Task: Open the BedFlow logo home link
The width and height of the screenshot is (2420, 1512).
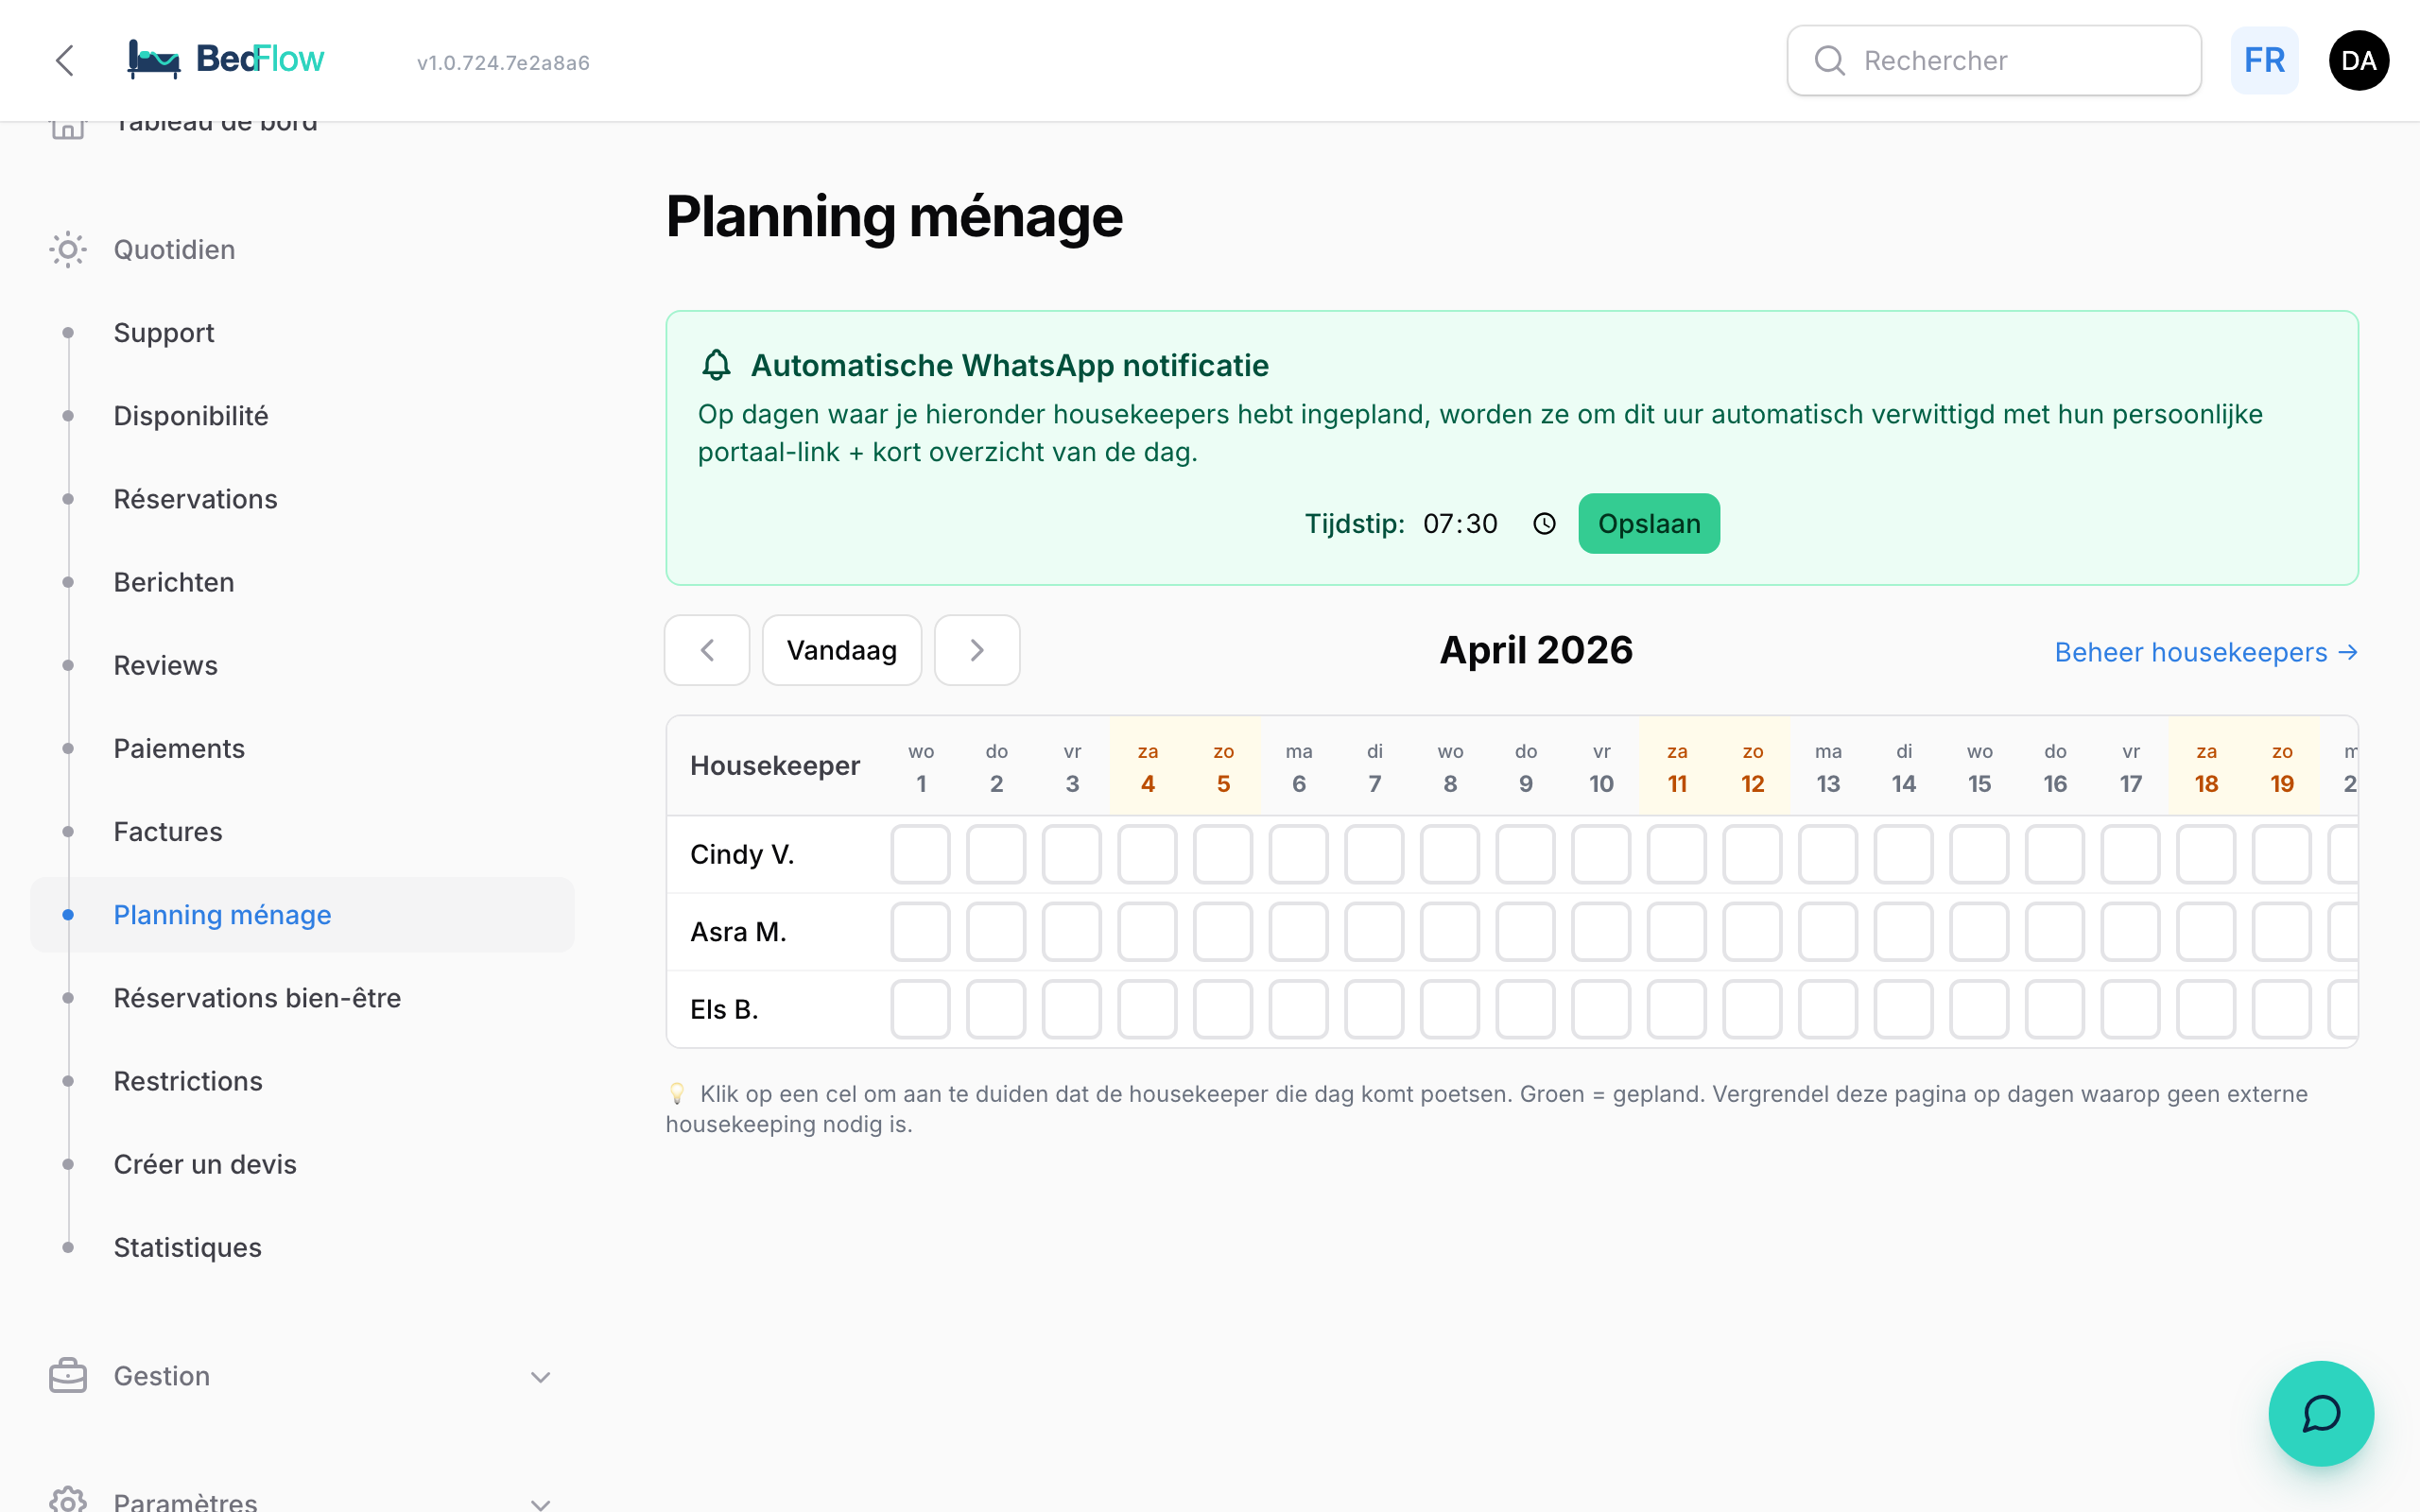Action: [226, 60]
